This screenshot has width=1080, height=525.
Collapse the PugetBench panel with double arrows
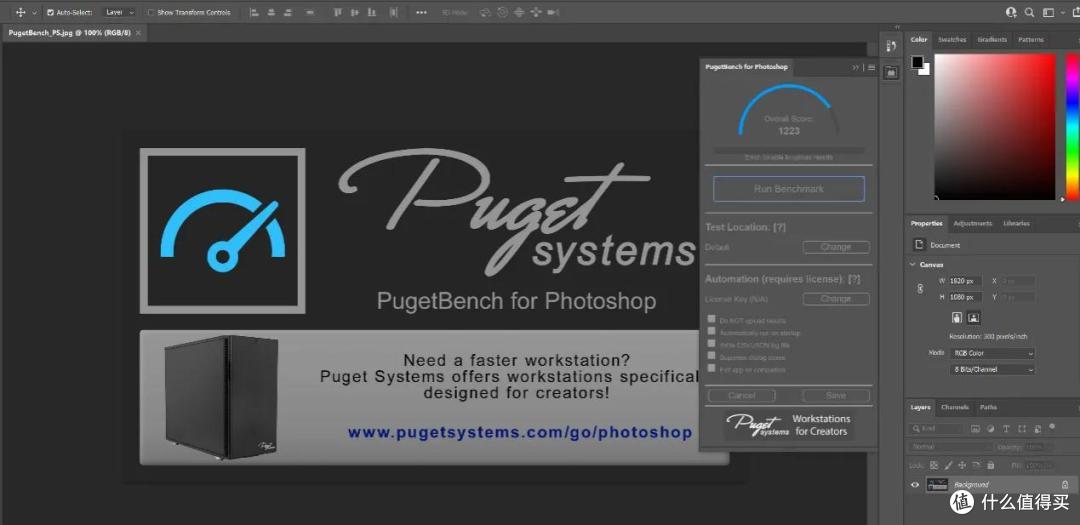click(855, 68)
